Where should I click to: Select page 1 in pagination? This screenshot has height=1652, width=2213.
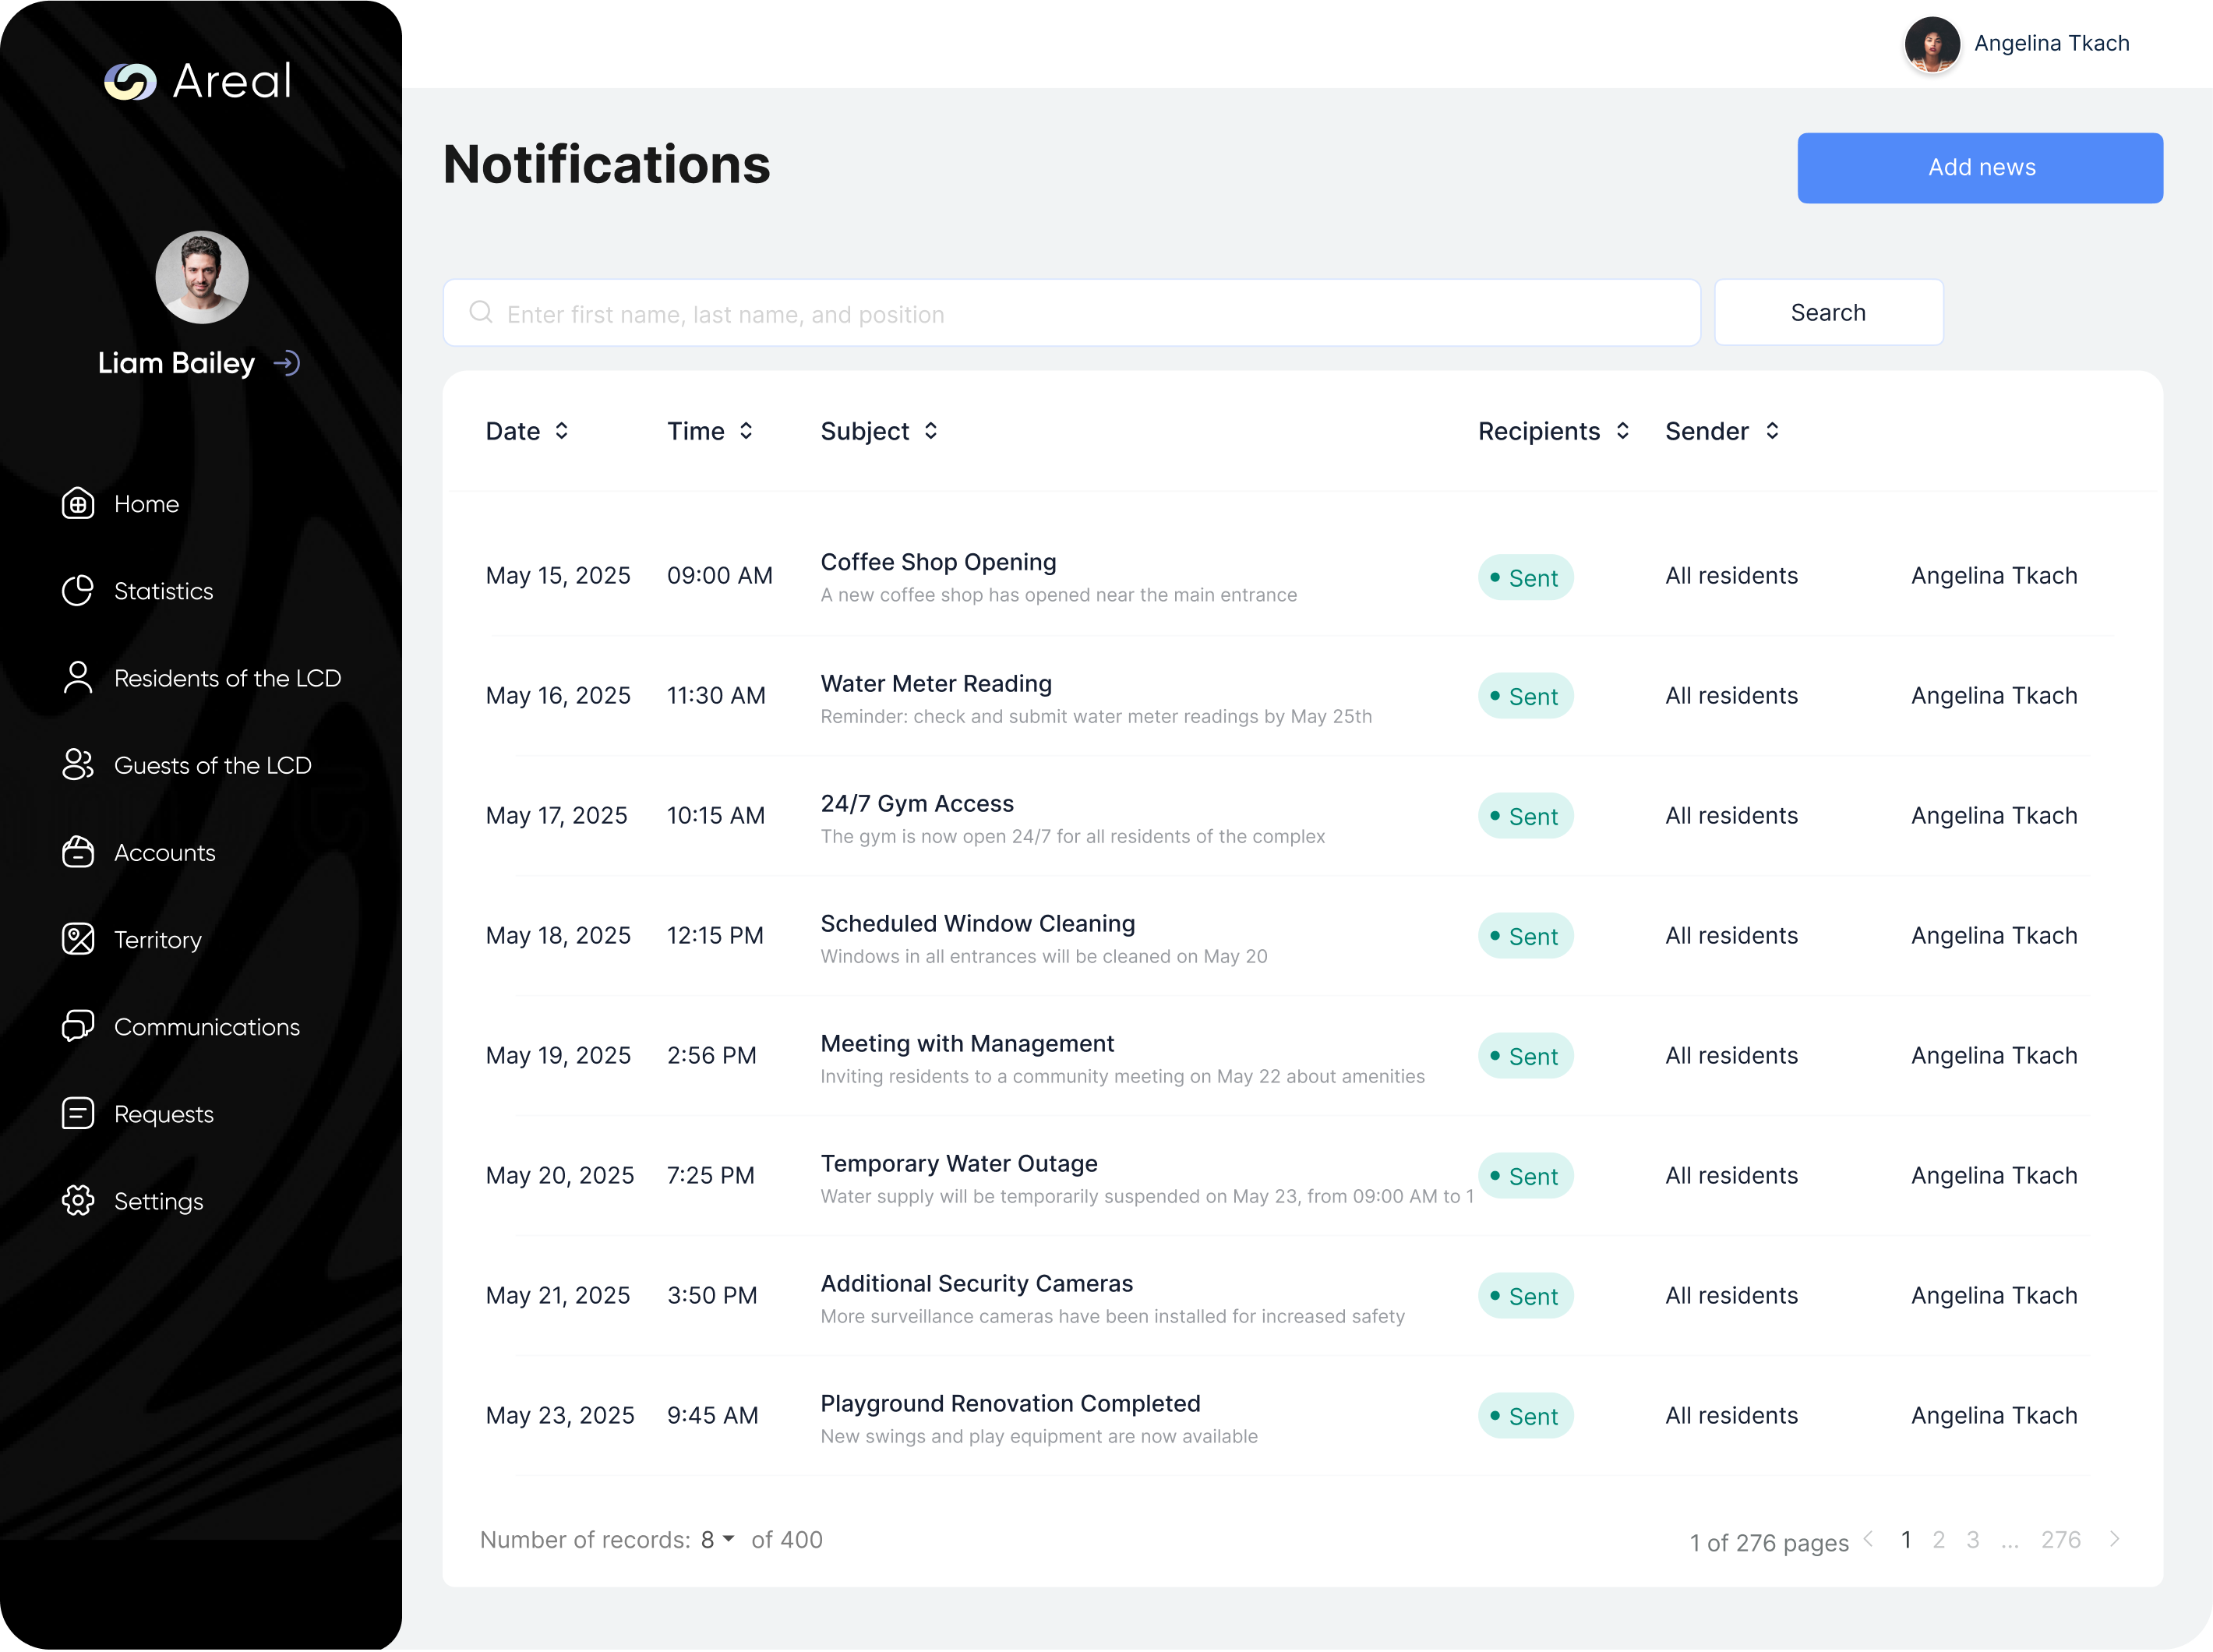tap(1906, 1540)
